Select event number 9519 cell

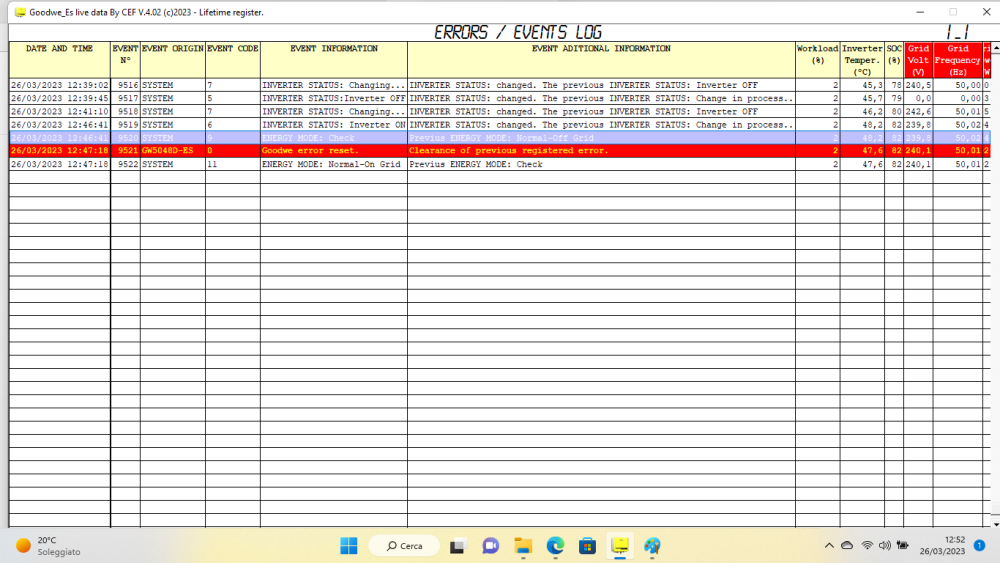pos(125,125)
